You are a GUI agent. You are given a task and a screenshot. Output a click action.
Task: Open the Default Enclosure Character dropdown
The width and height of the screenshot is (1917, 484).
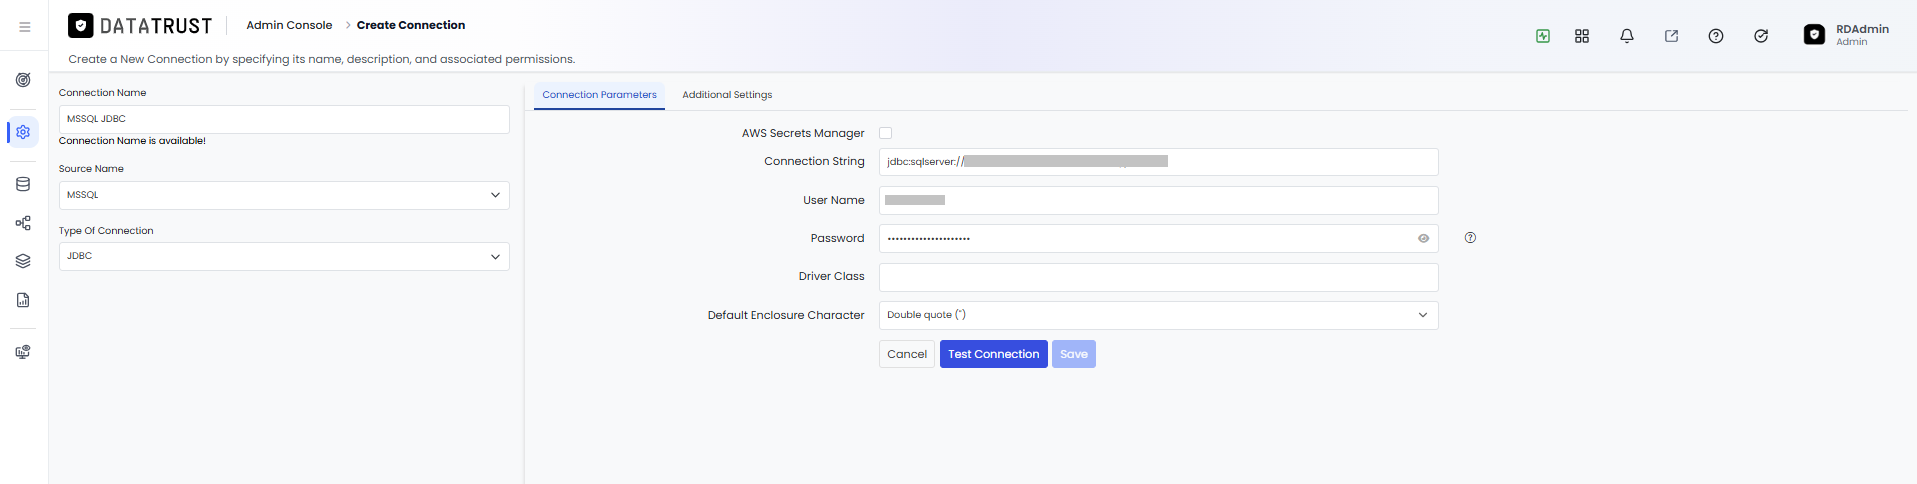point(1158,315)
